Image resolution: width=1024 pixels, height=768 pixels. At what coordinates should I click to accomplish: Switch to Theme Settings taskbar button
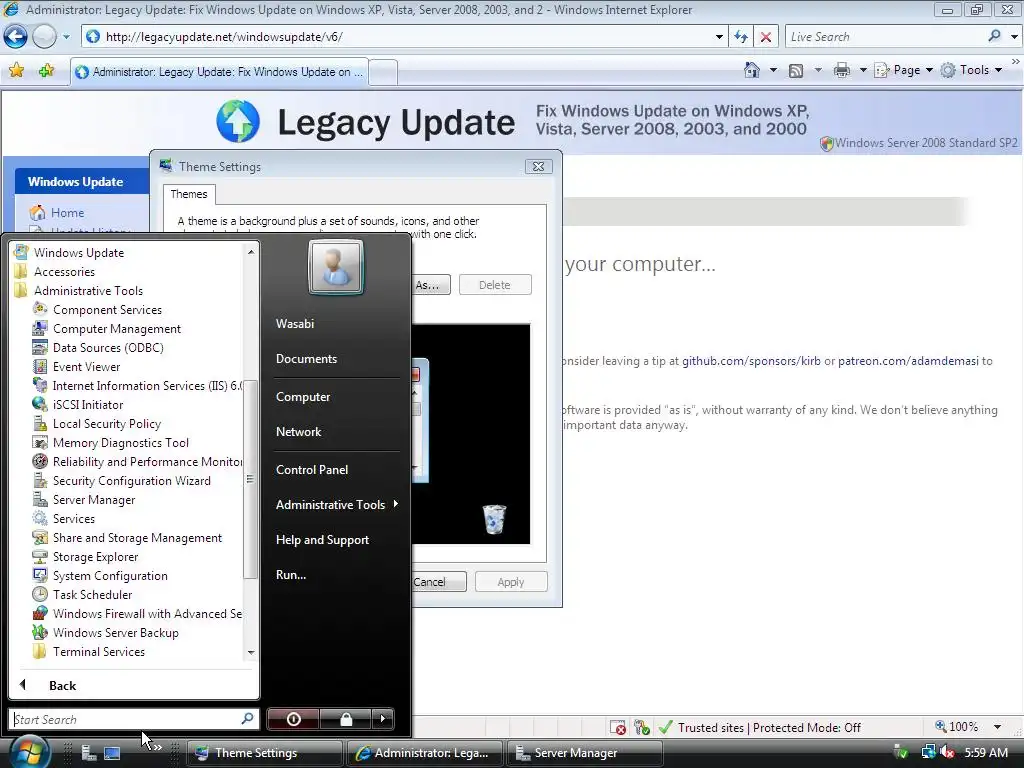pyautogui.click(x=264, y=753)
